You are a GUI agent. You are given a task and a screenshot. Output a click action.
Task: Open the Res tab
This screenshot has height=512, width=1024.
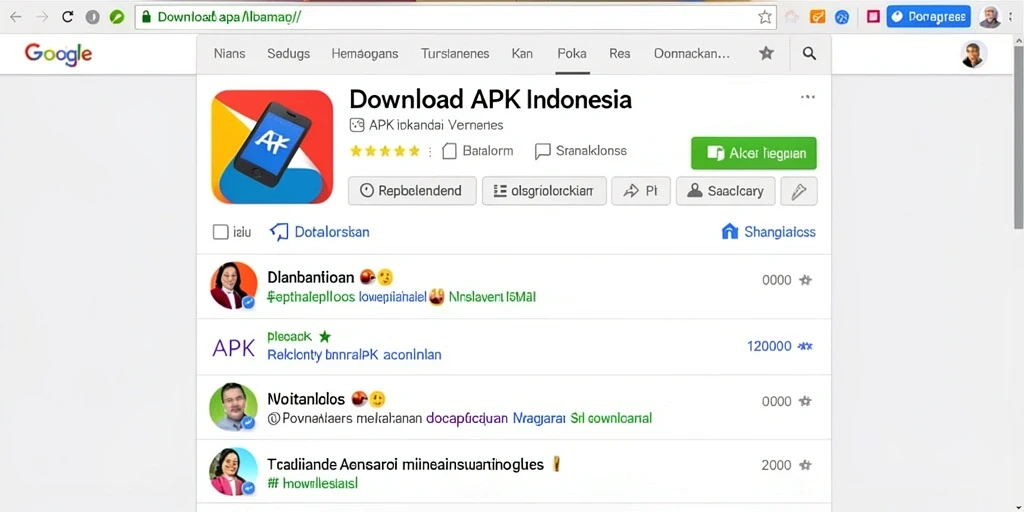click(x=620, y=54)
